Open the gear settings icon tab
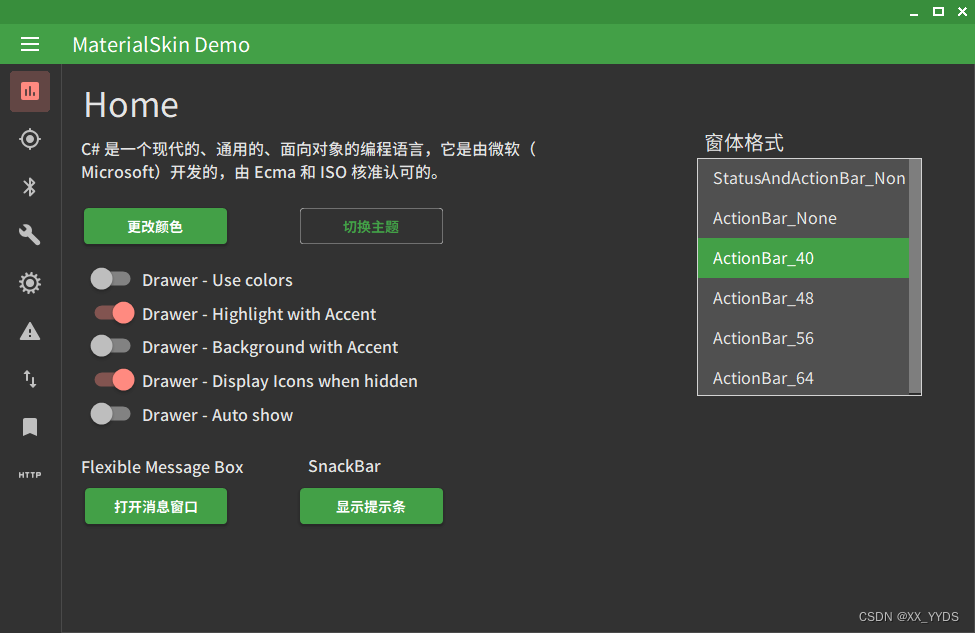This screenshot has width=975, height=633. point(30,283)
